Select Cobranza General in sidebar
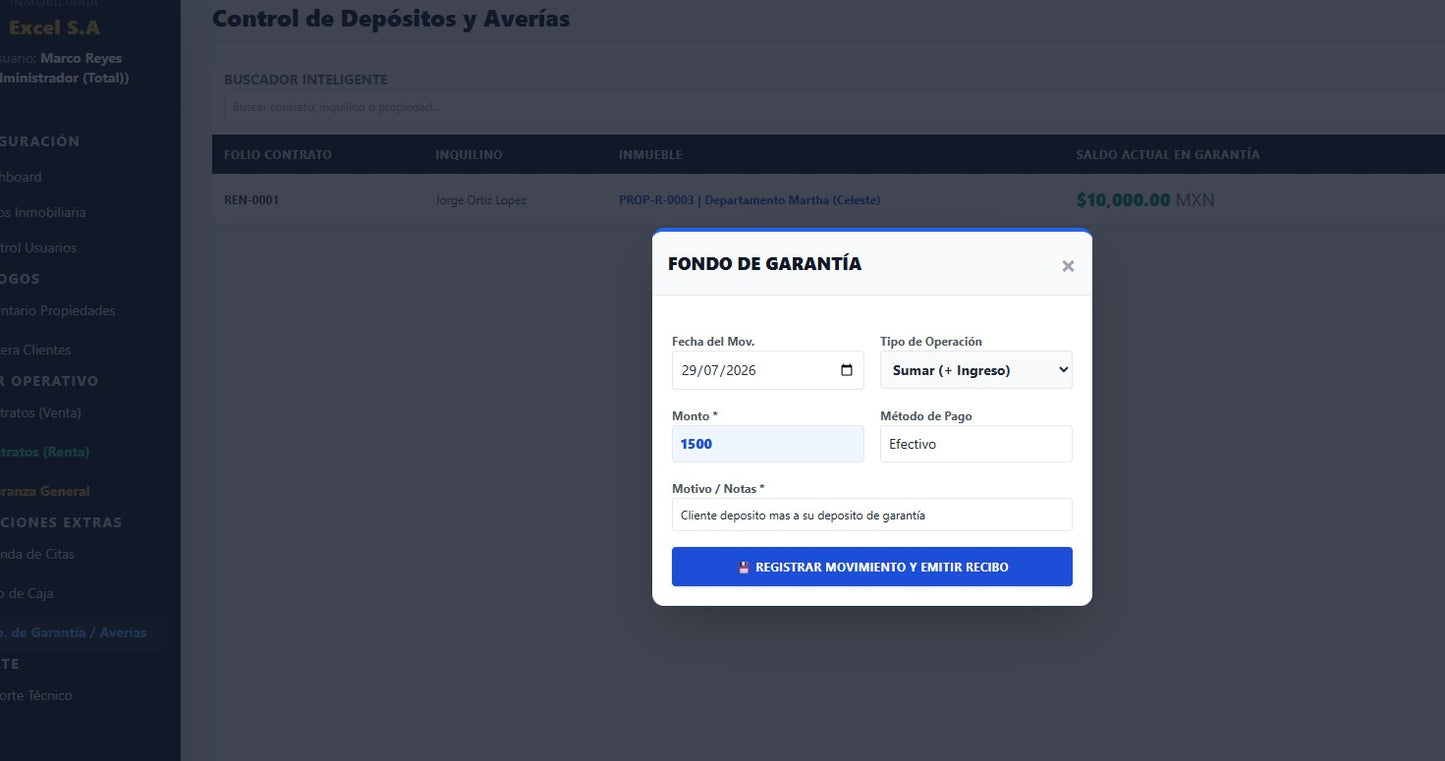This screenshot has width=1445, height=761. [44, 491]
